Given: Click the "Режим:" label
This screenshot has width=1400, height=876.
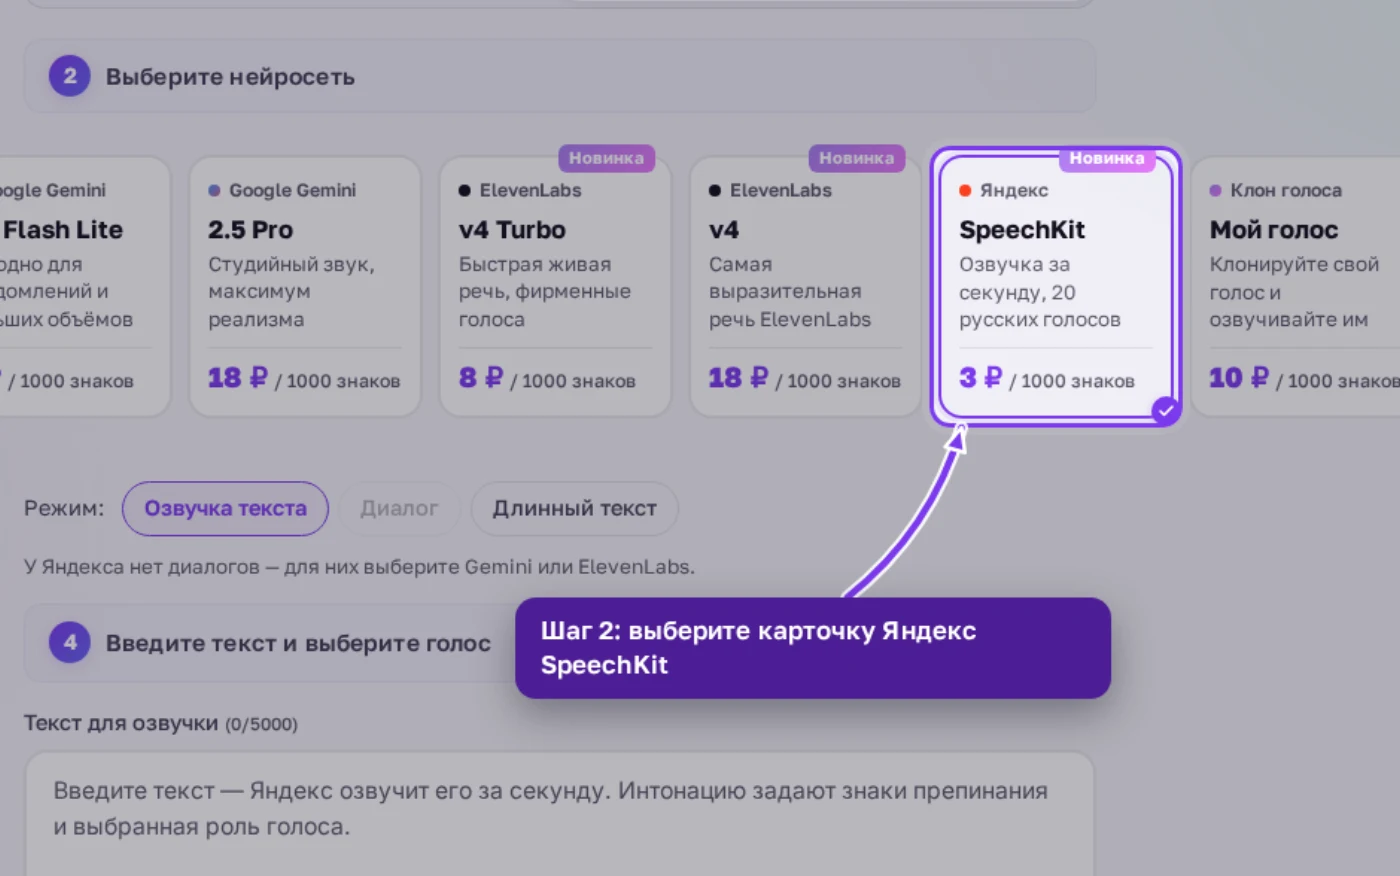Looking at the screenshot, I should tap(64, 508).
